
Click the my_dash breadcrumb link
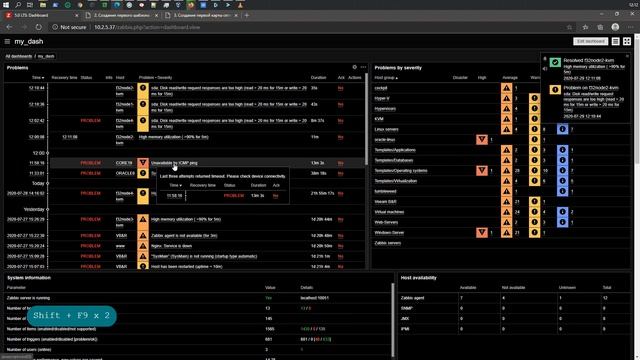46,56
